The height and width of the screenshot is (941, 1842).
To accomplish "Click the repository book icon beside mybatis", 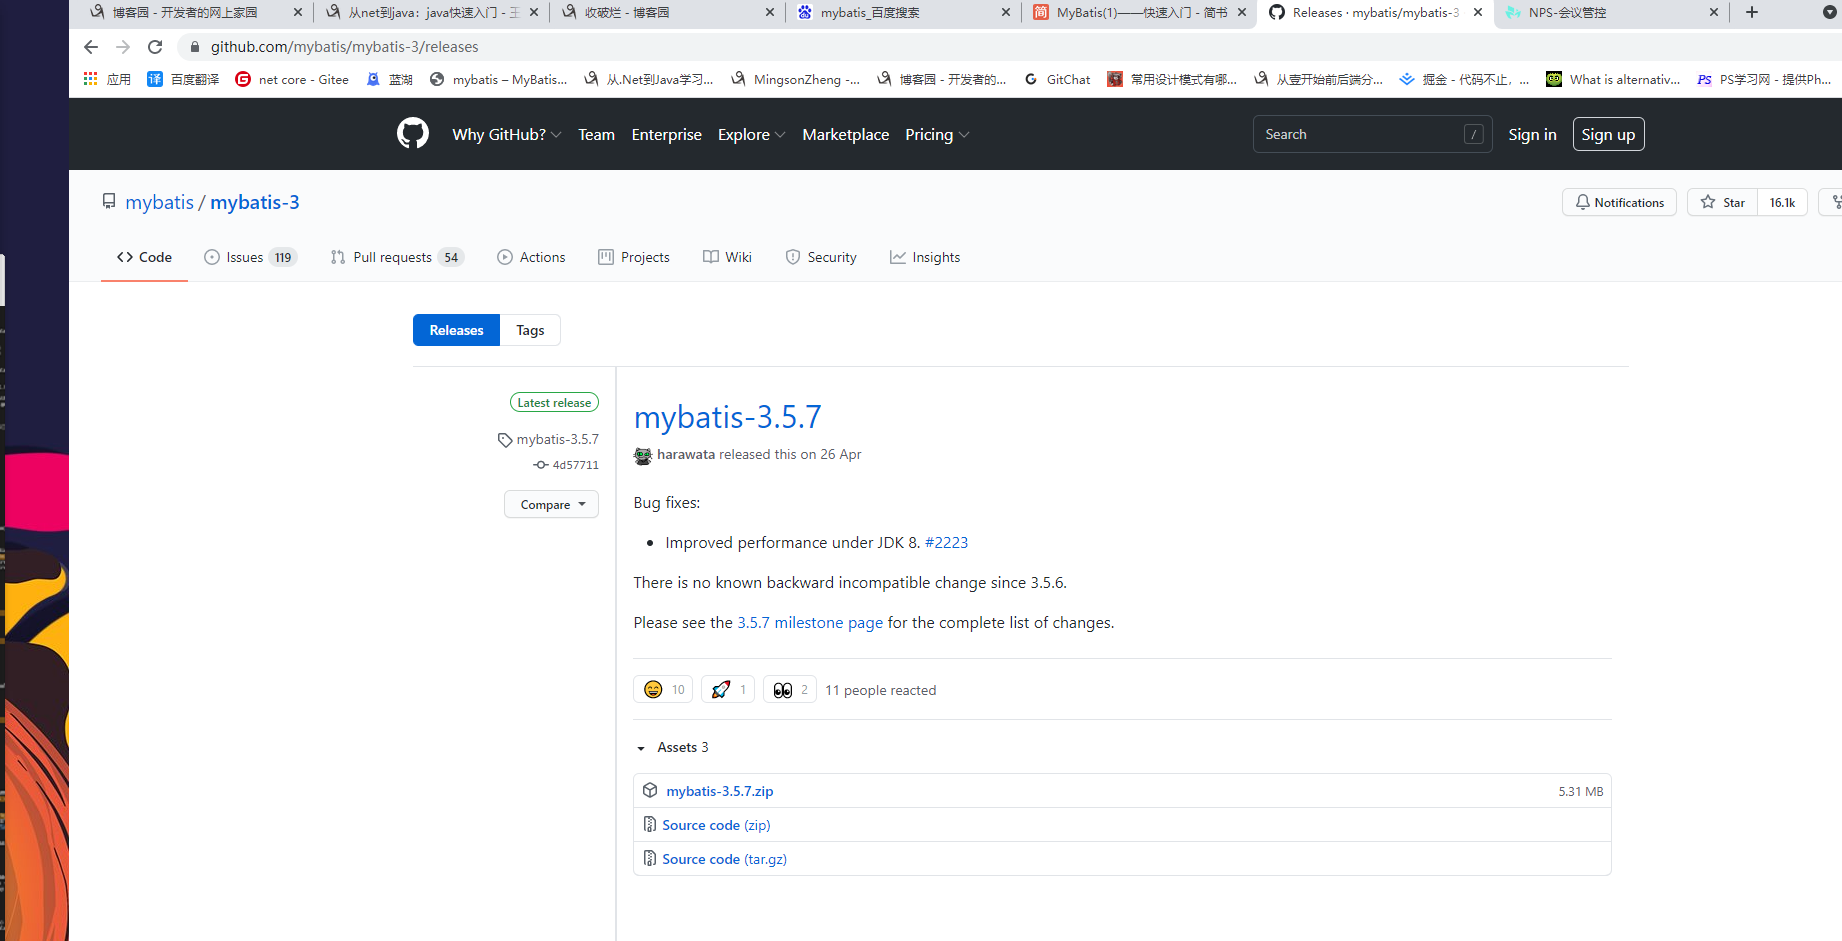I will [109, 201].
